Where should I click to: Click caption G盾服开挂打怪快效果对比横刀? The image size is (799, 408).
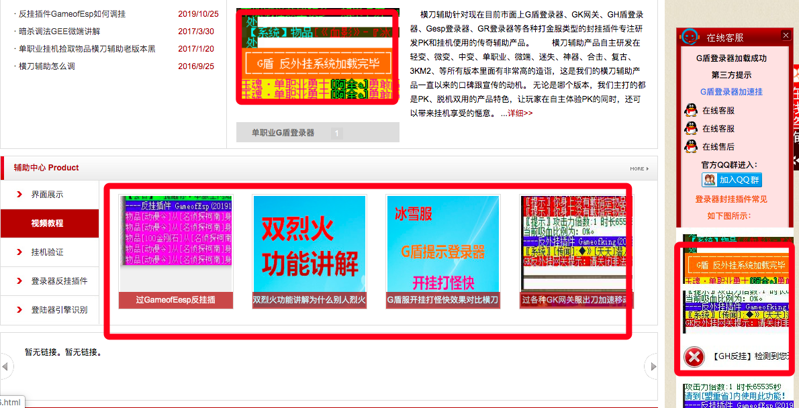443,301
